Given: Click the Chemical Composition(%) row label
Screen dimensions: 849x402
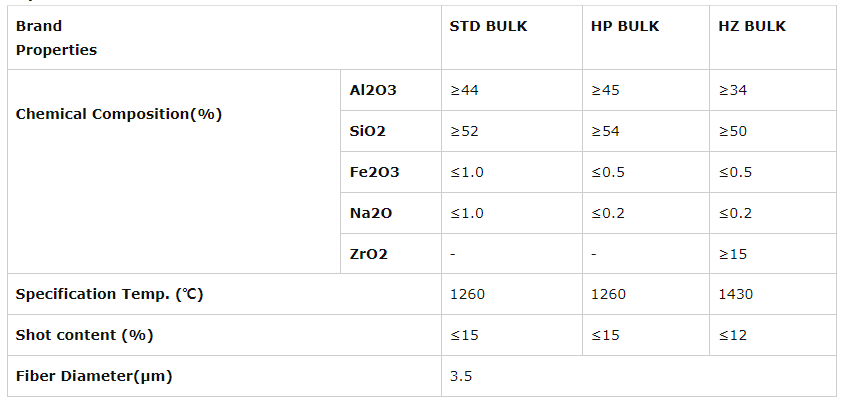Looking at the screenshot, I should coord(119,114).
